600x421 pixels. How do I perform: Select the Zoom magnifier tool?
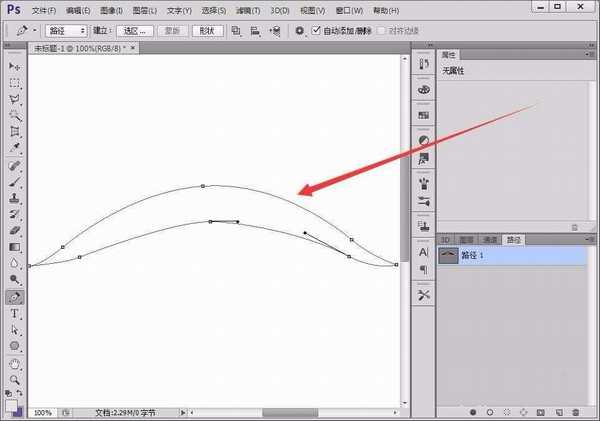15,379
